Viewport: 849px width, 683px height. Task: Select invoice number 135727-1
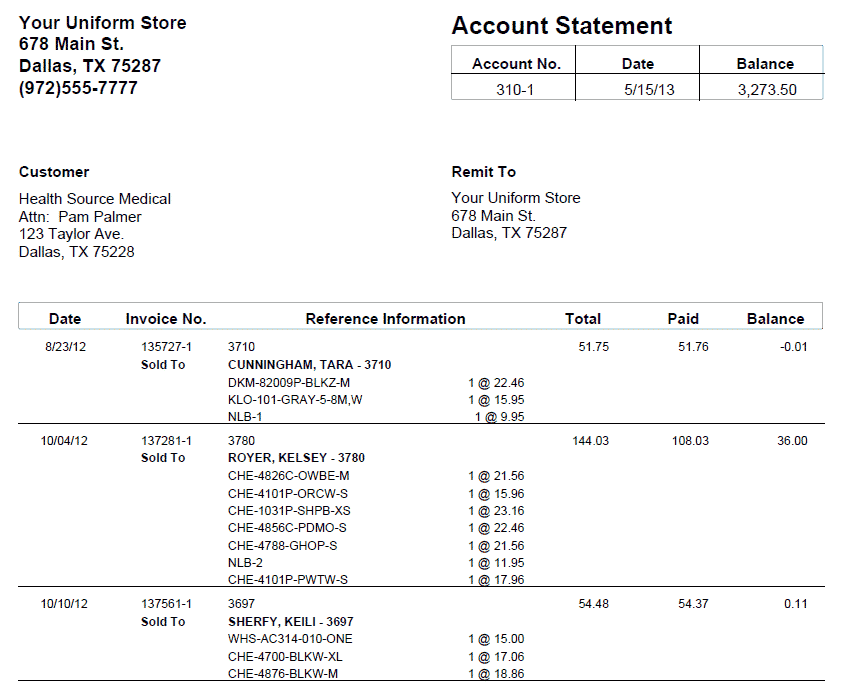(166, 347)
